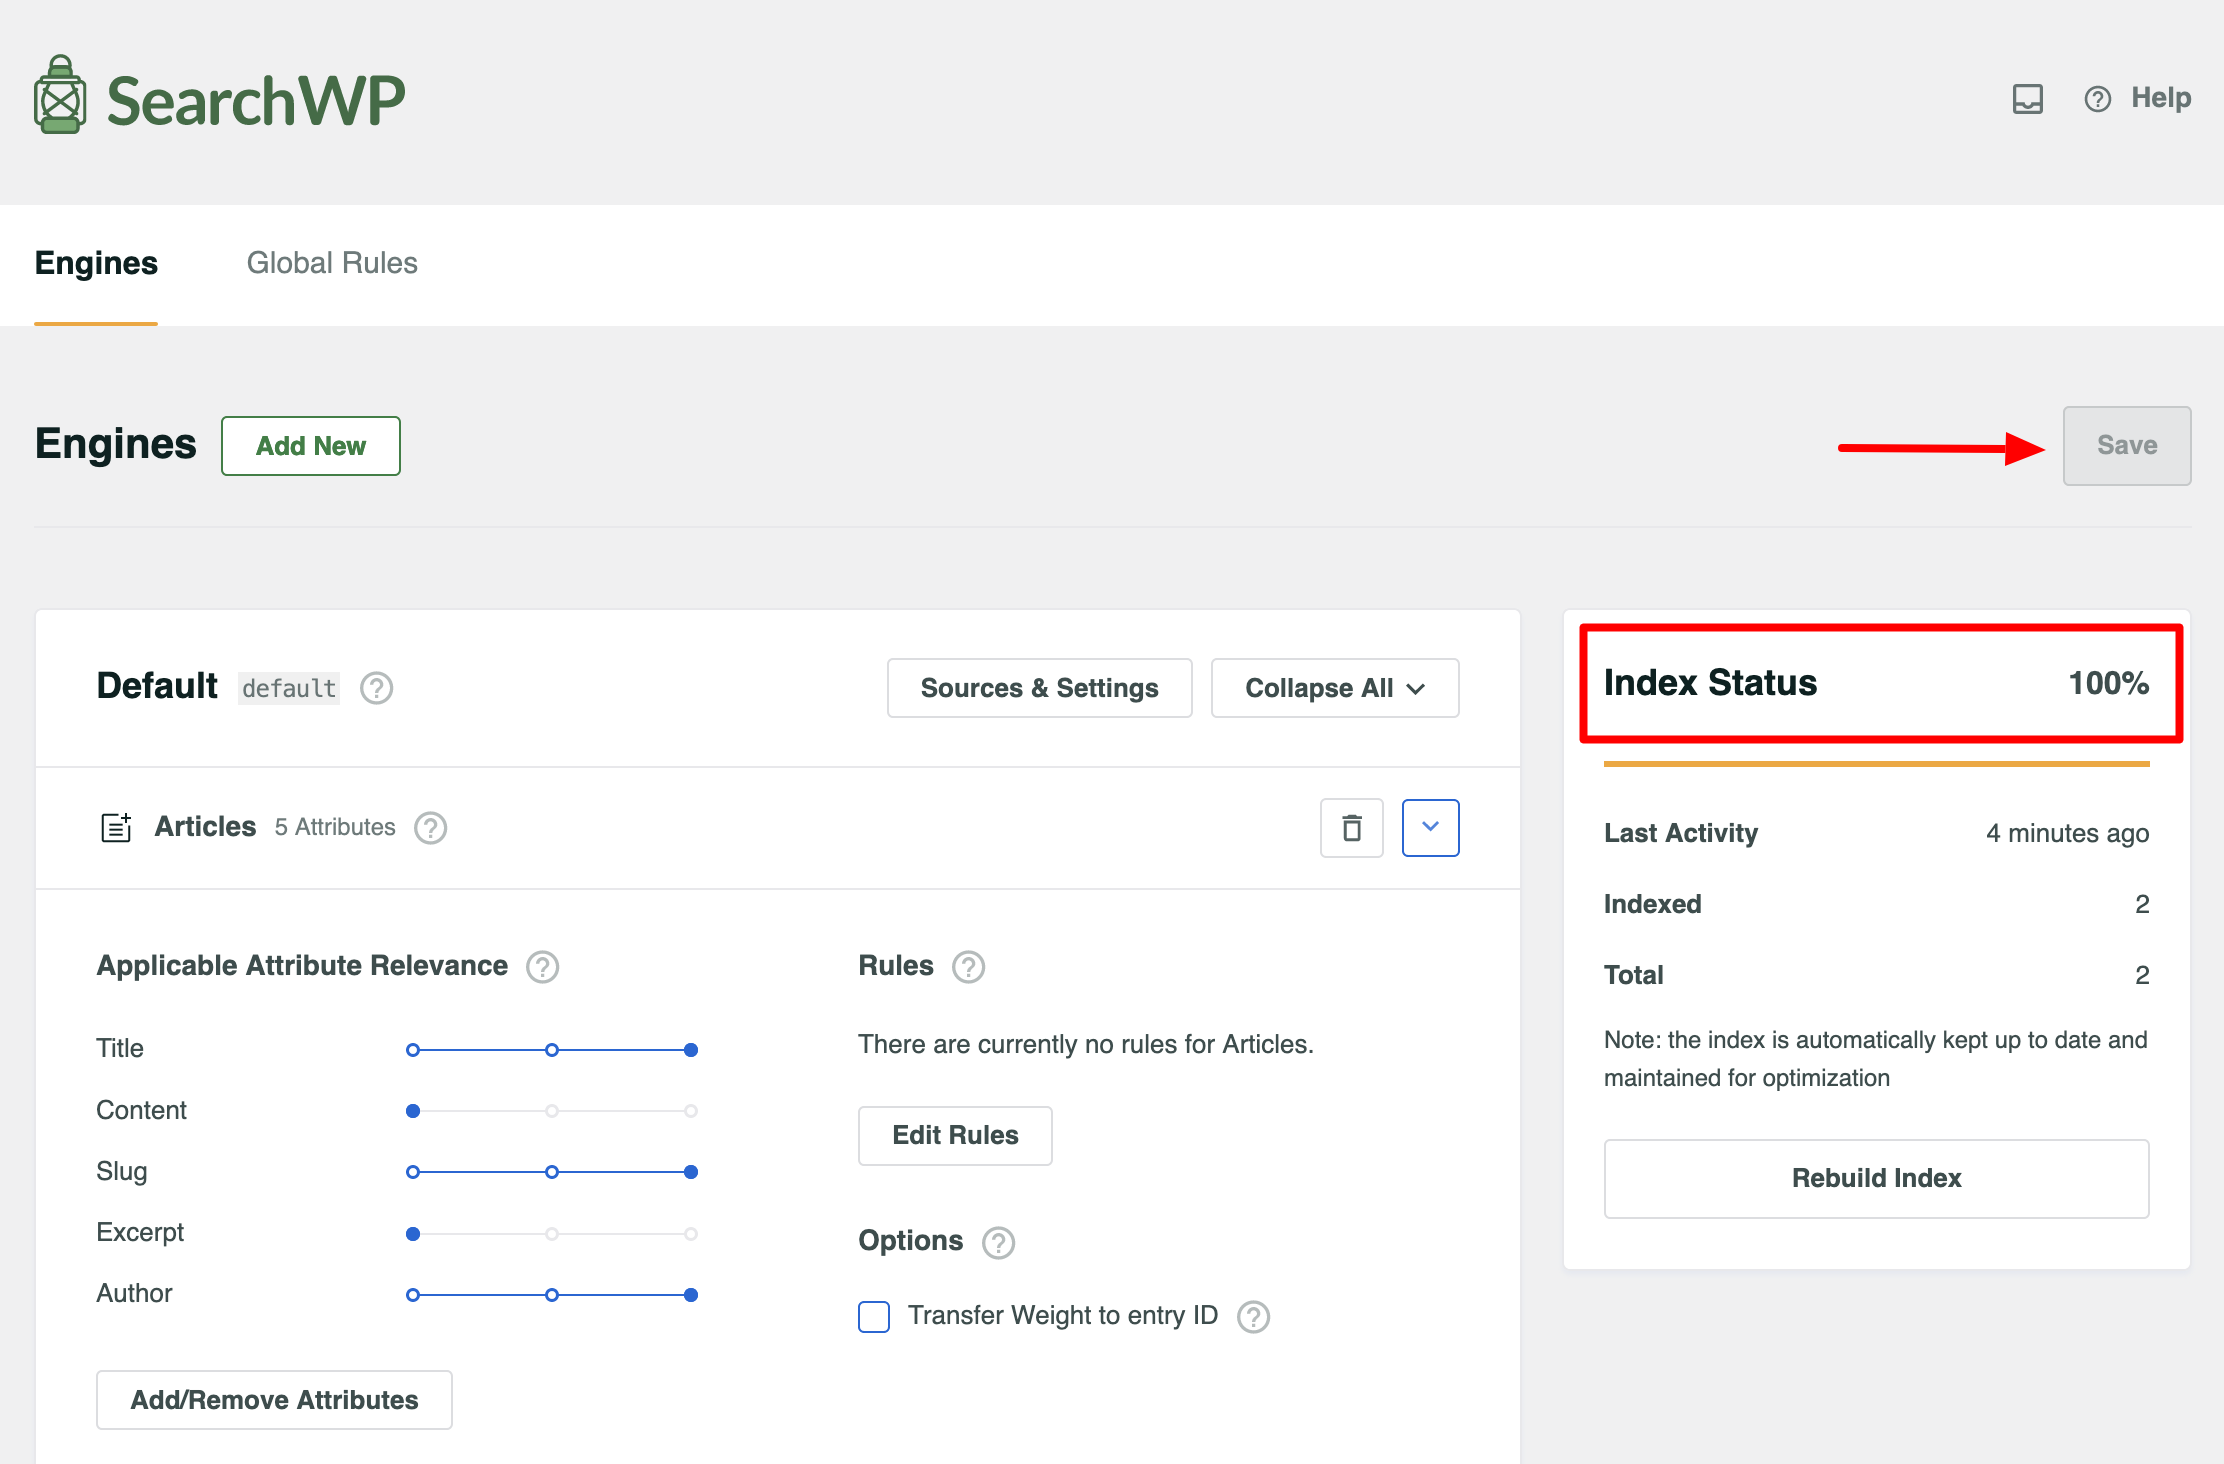Image resolution: width=2224 pixels, height=1464 pixels.
Task: Show help tooltip for Articles attributes
Action: (x=430, y=828)
